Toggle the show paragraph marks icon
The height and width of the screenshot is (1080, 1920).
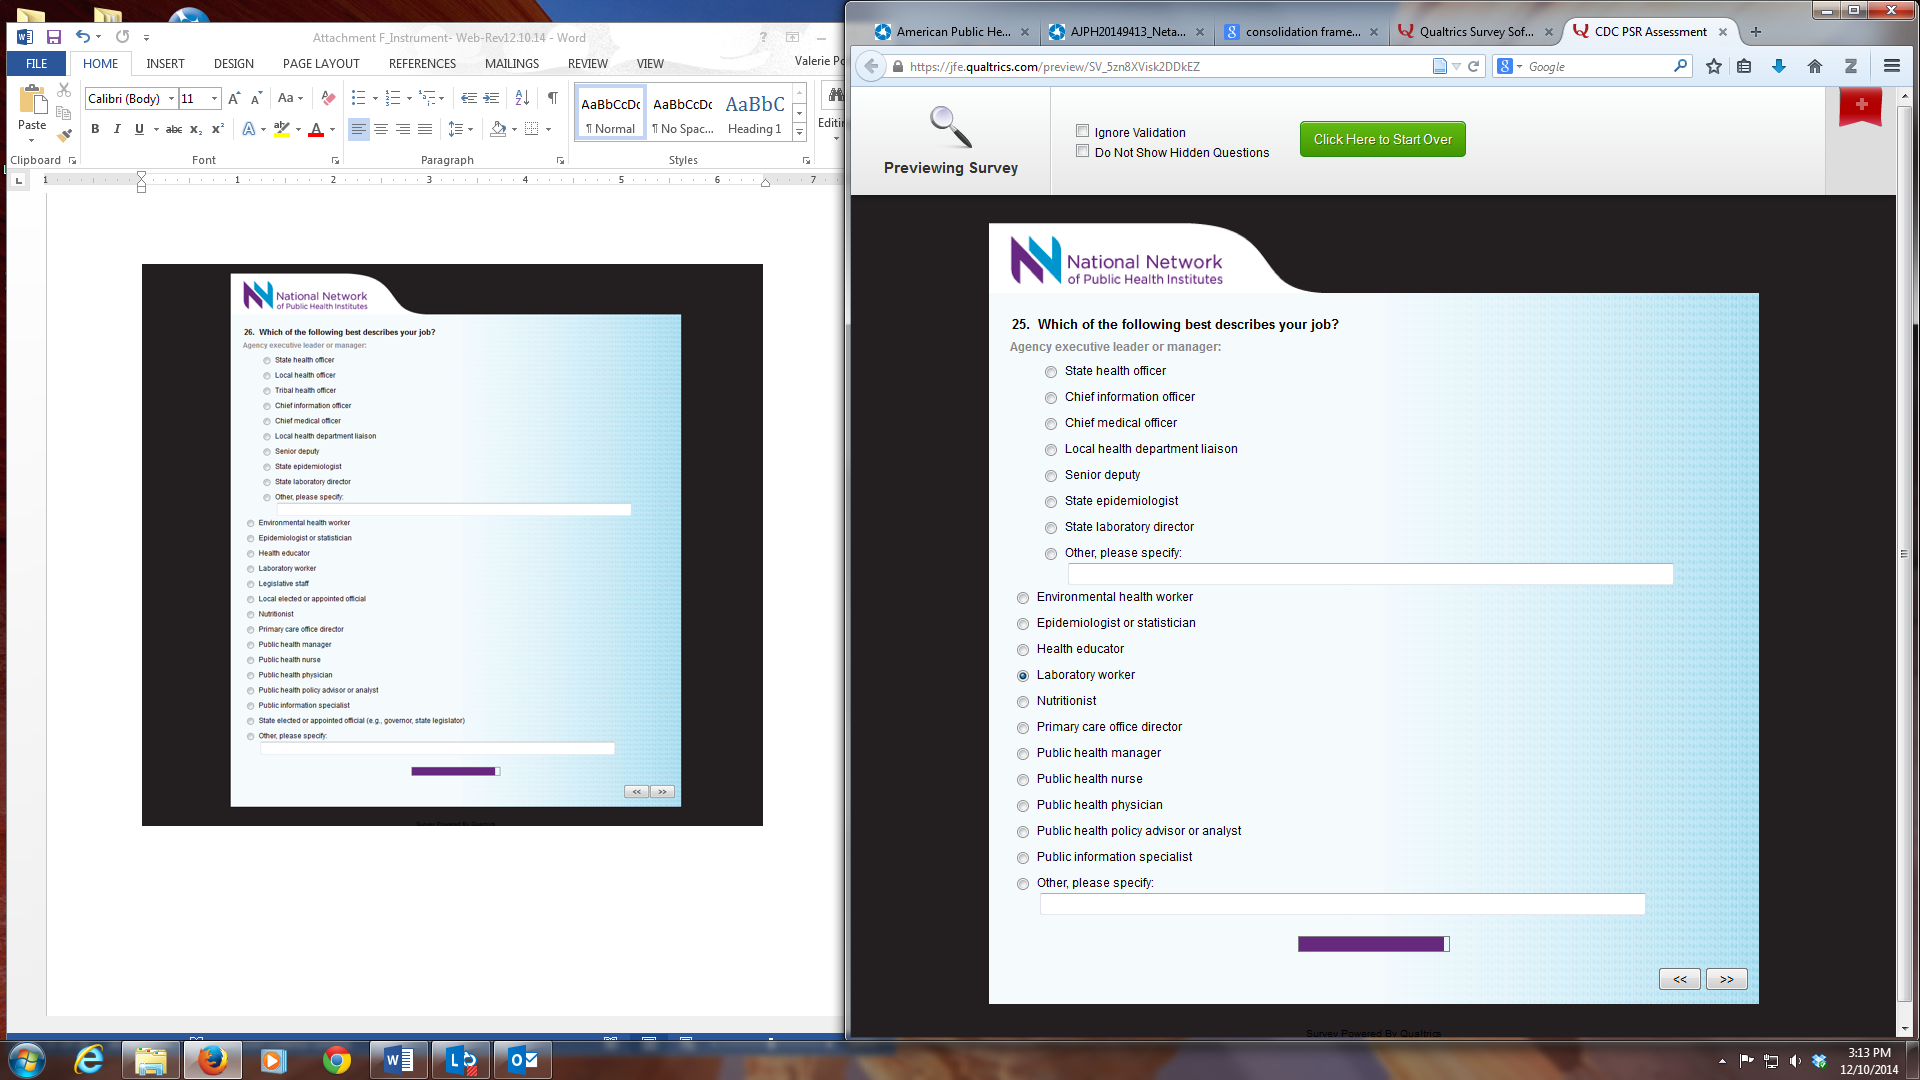[x=552, y=98]
